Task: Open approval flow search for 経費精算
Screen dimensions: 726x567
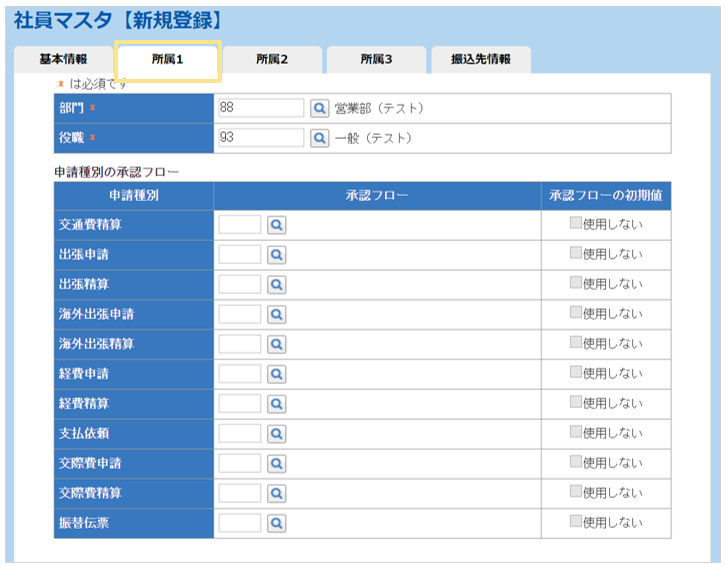Action: pyautogui.click(x=276, y=404)
